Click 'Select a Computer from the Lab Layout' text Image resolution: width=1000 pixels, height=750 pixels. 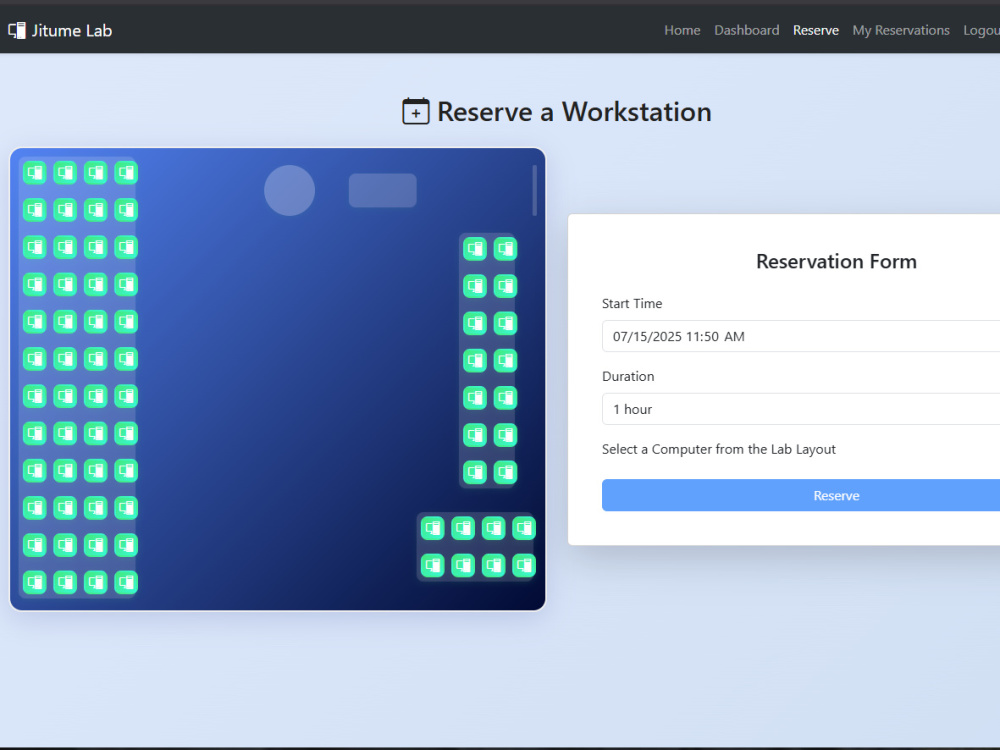point(719,449)
